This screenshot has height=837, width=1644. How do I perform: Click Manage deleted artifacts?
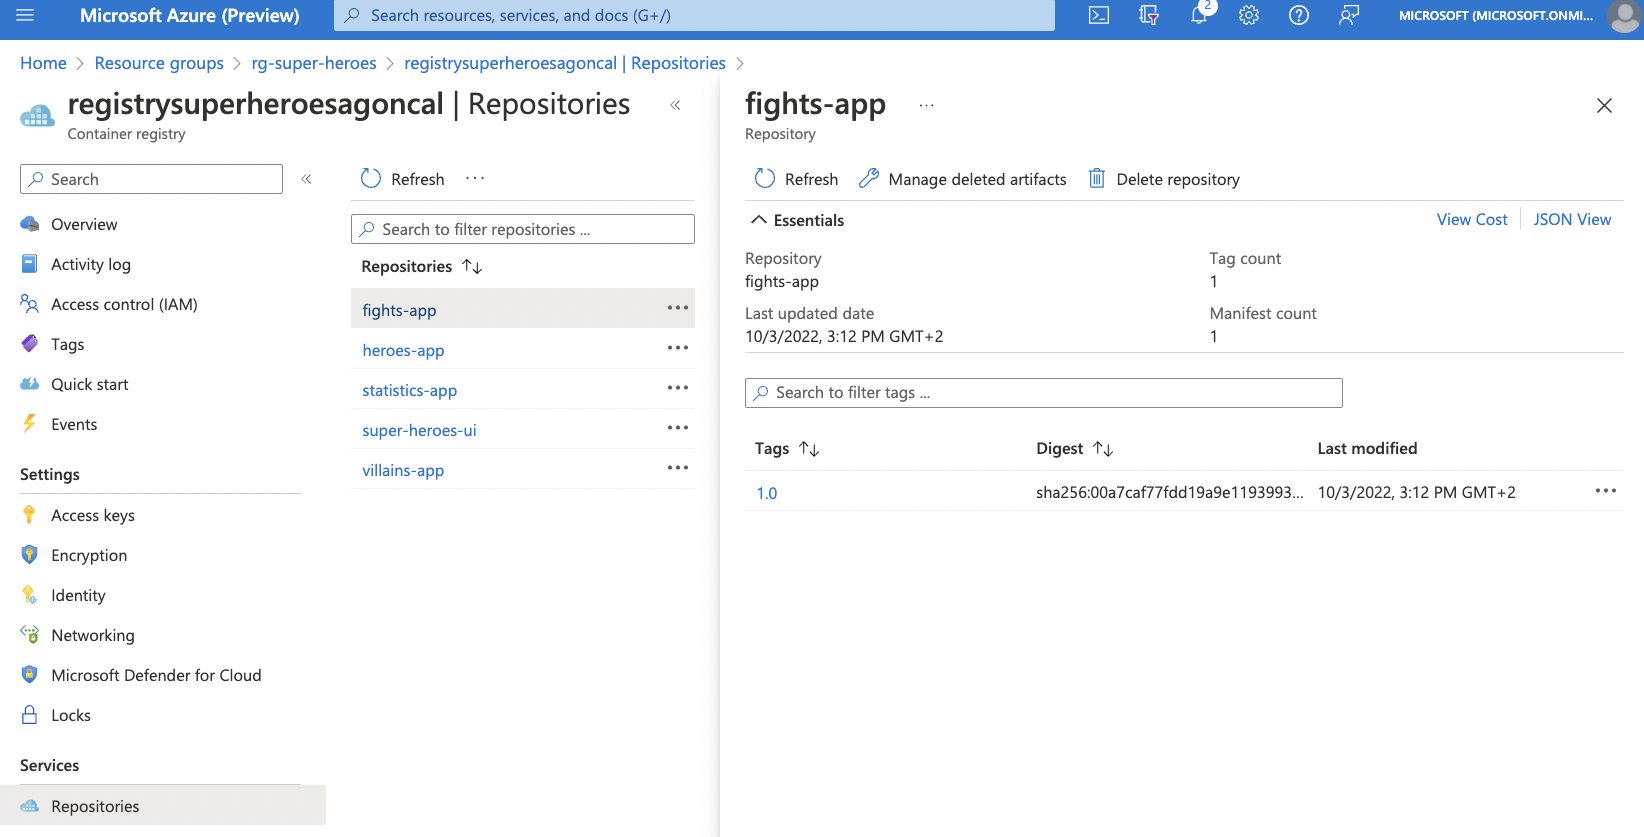963,179
